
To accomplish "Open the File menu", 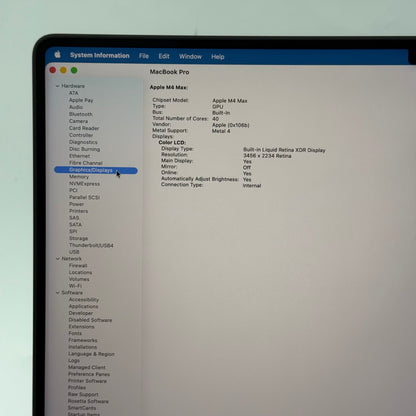I will (x=144, y=56).
